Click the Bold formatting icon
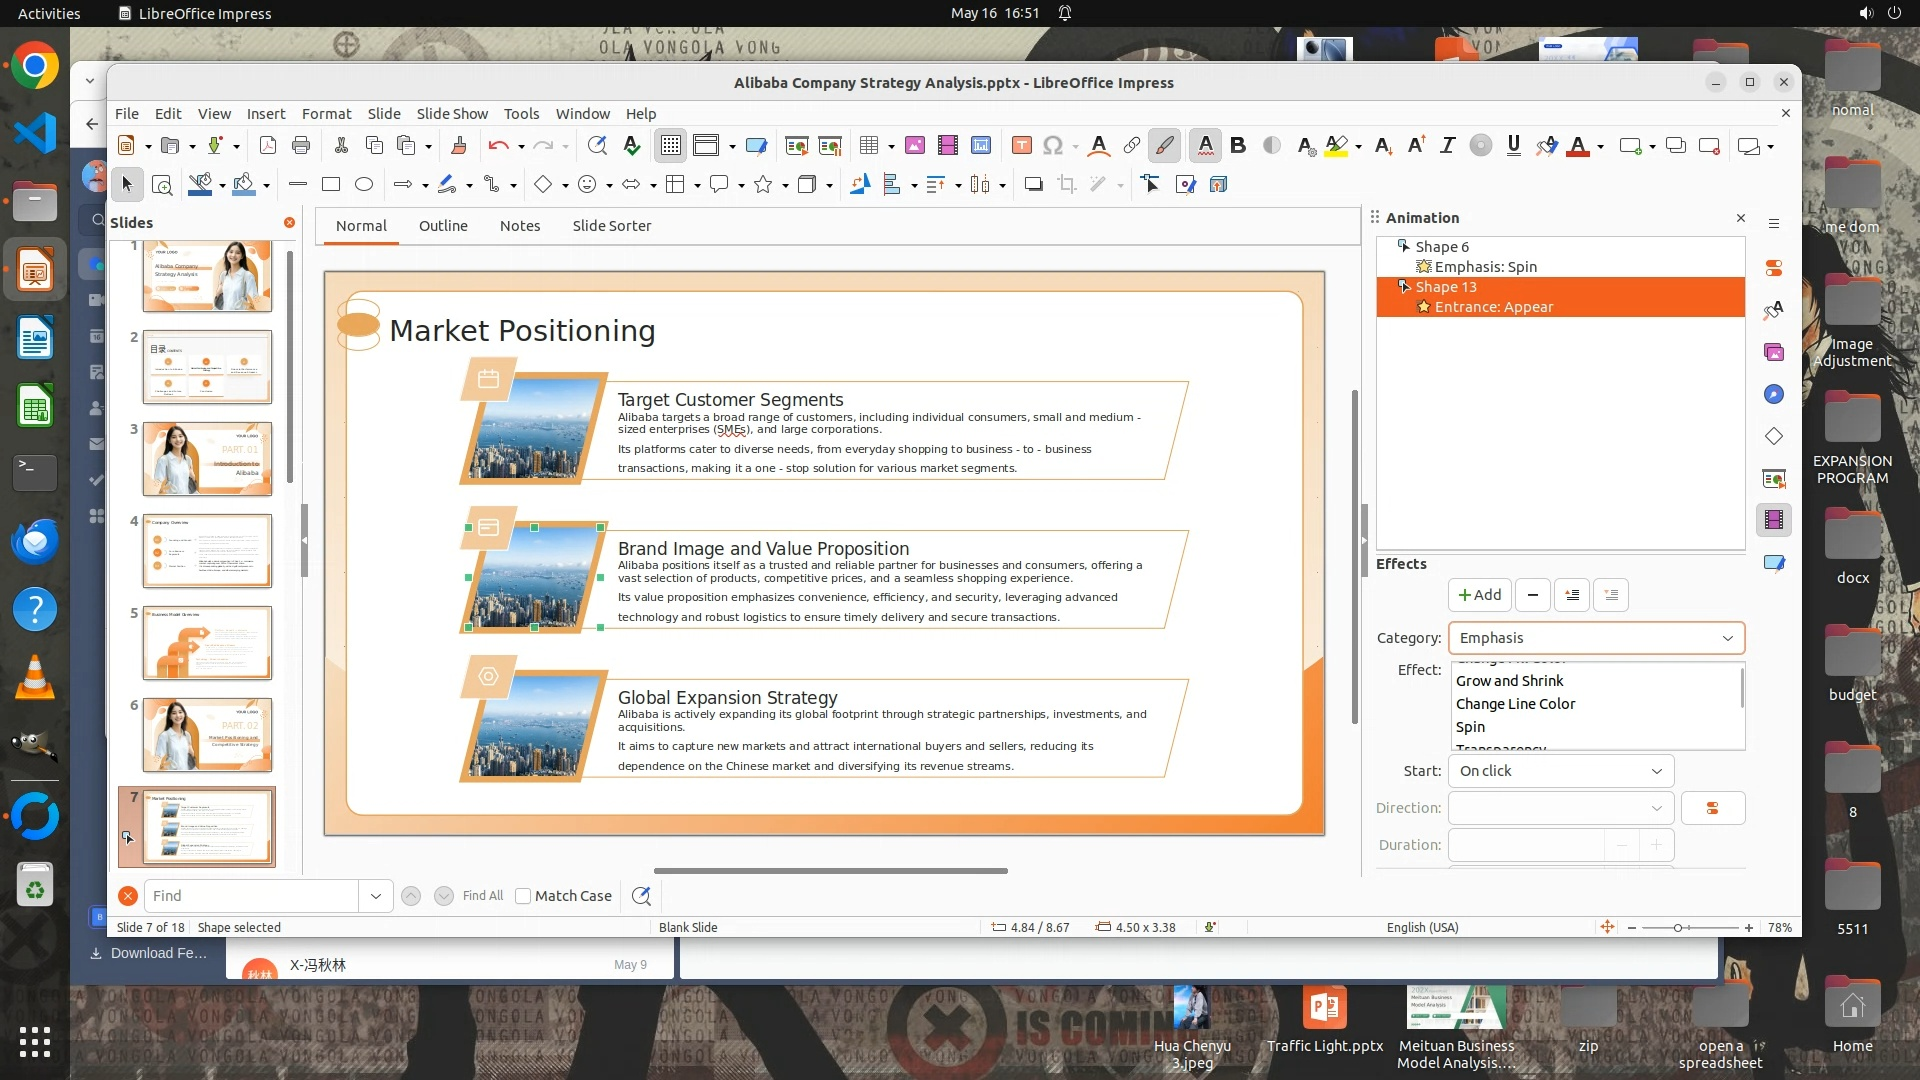 [1238, 146]
